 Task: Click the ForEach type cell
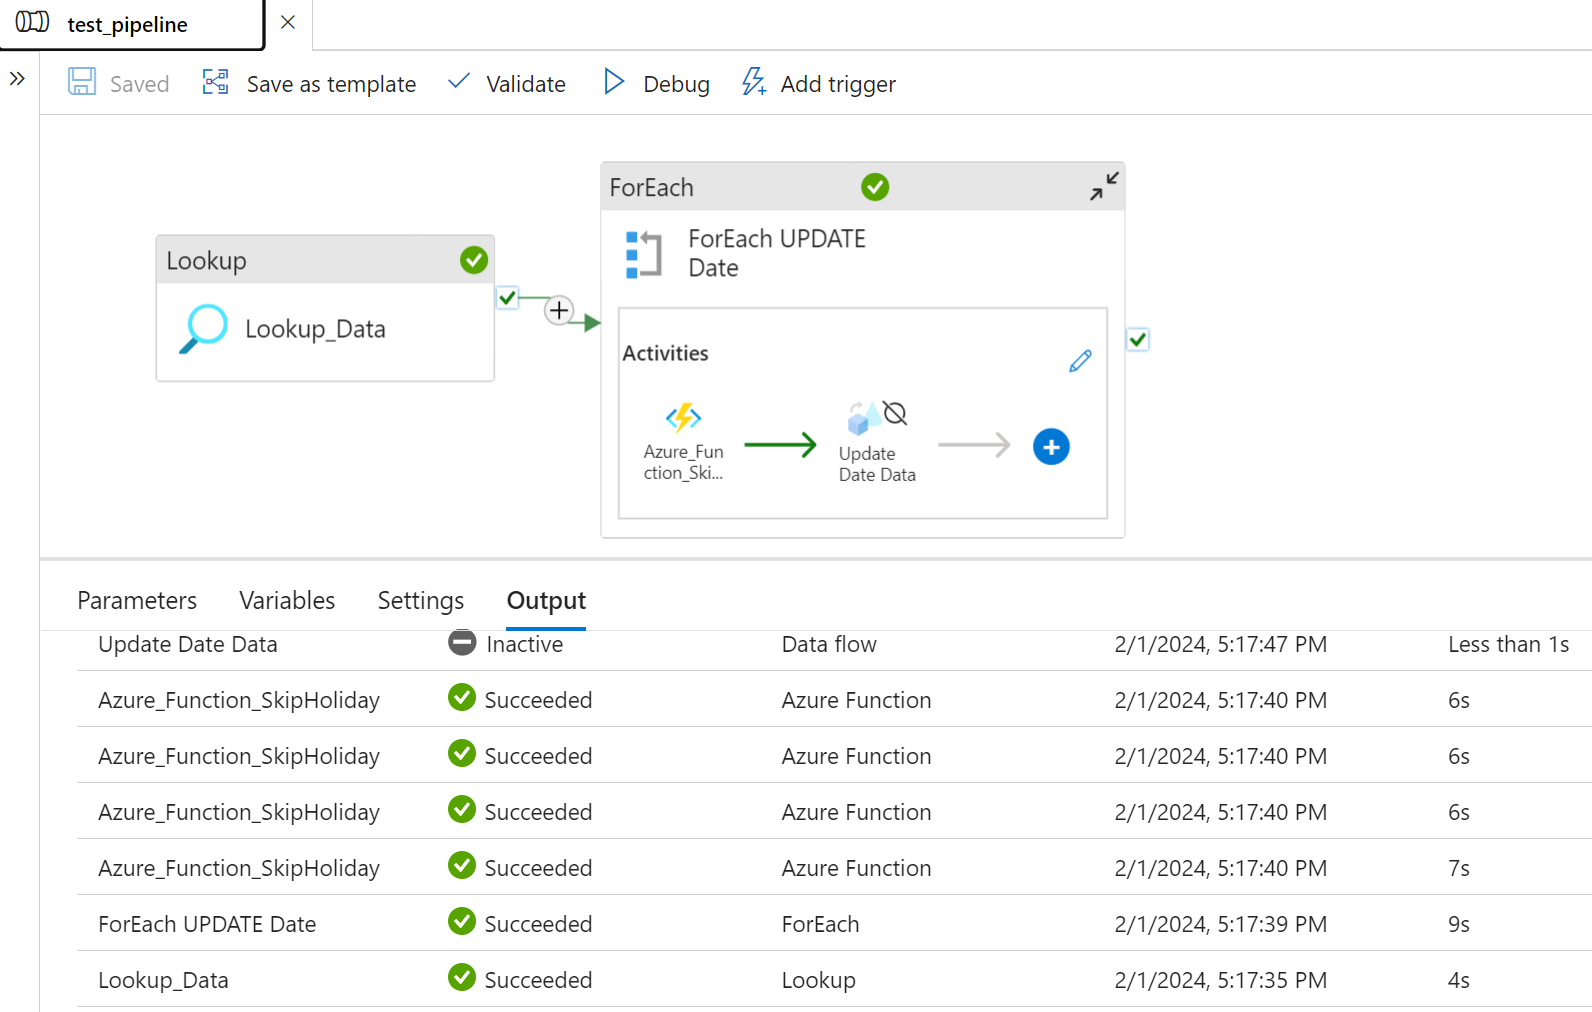point(820,924)
